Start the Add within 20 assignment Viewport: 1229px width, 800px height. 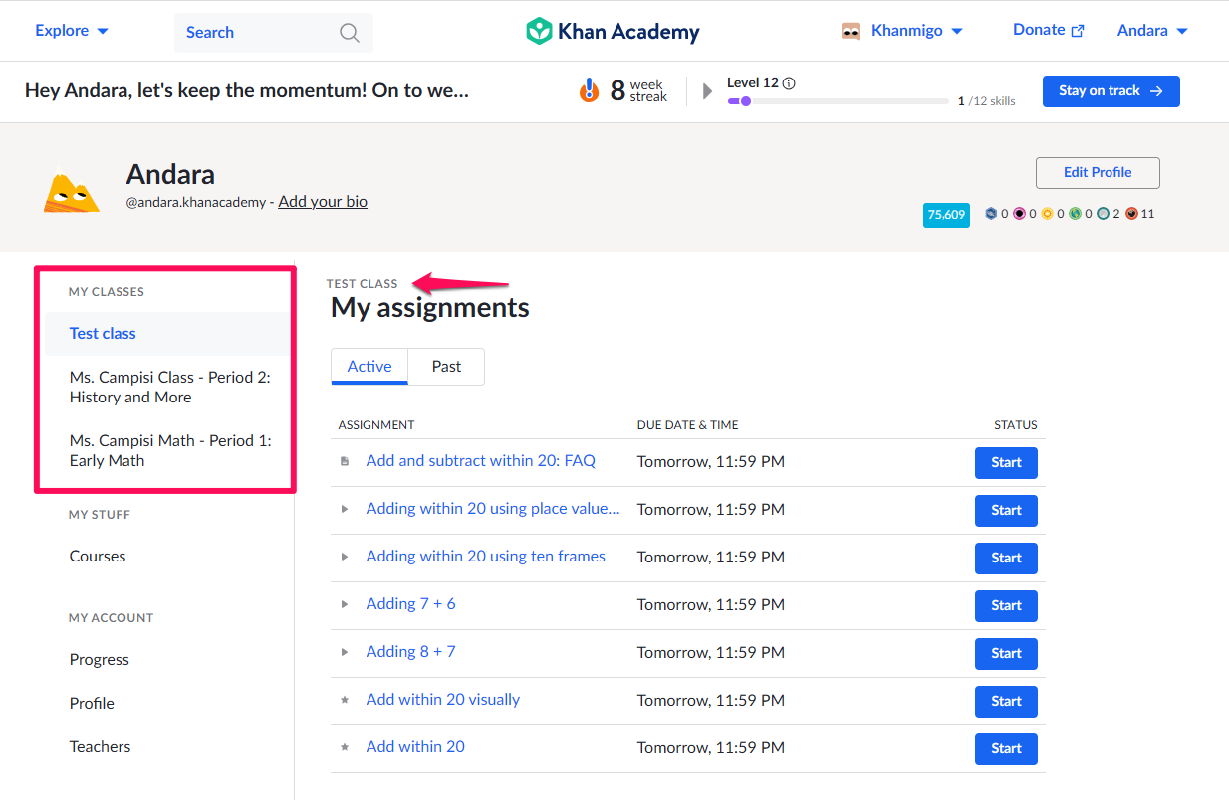pyautogui.click(x=1006, y=749)
